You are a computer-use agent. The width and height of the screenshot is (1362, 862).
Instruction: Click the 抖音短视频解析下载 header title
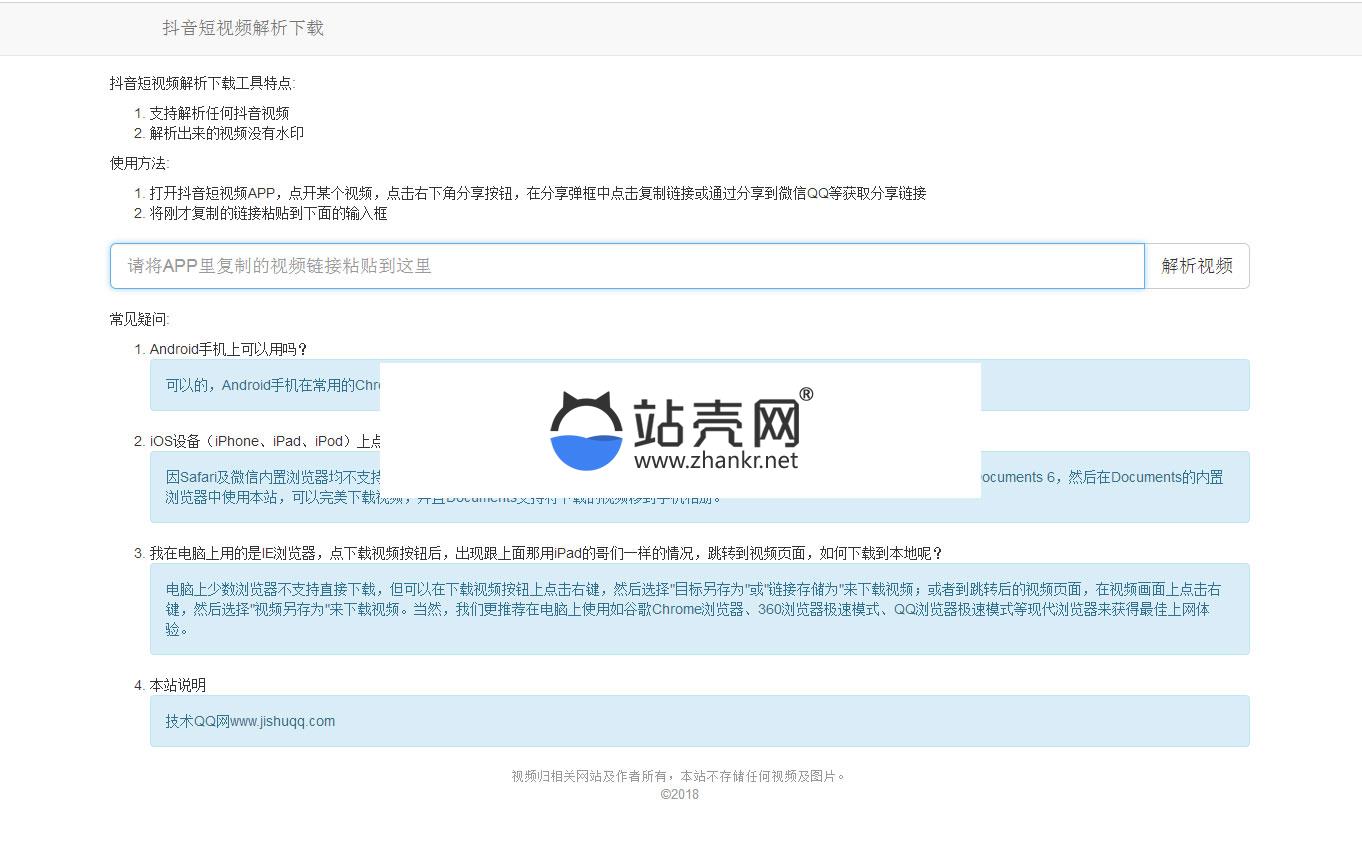tap(243, 28)
